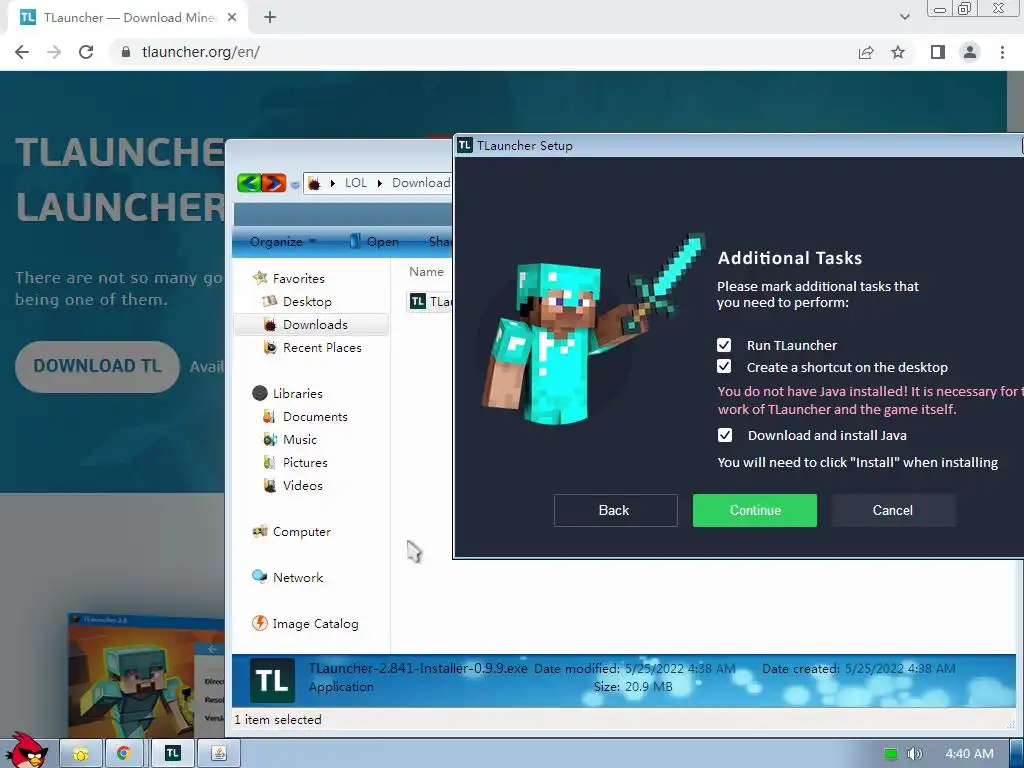Open Explorer recent locations dropdown arrow
The width and height of the screenshot is (1024, 768).
[295, 185]
